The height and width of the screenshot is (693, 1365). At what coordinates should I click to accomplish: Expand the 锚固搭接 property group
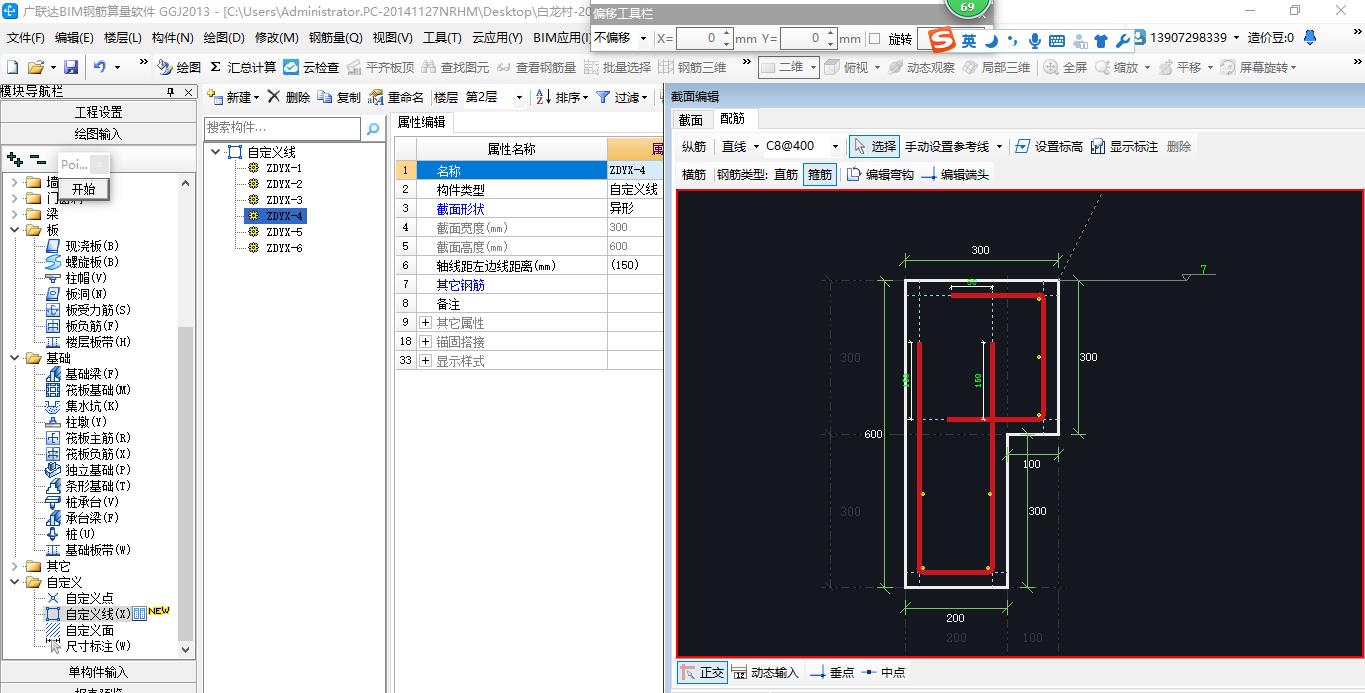click(425, 342)
